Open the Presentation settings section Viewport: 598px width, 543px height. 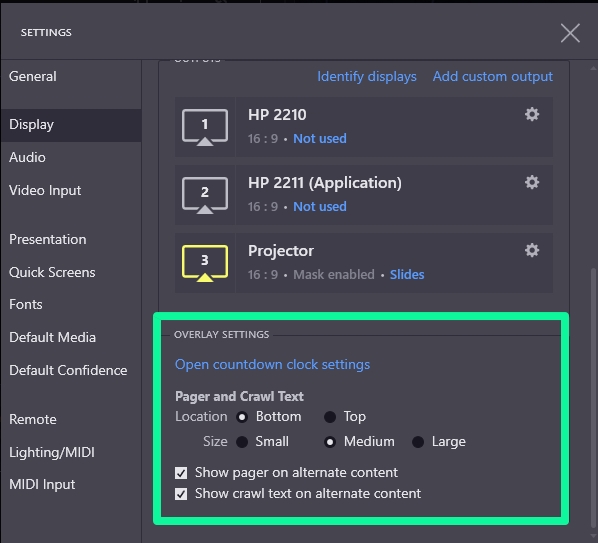pos(71,239)
